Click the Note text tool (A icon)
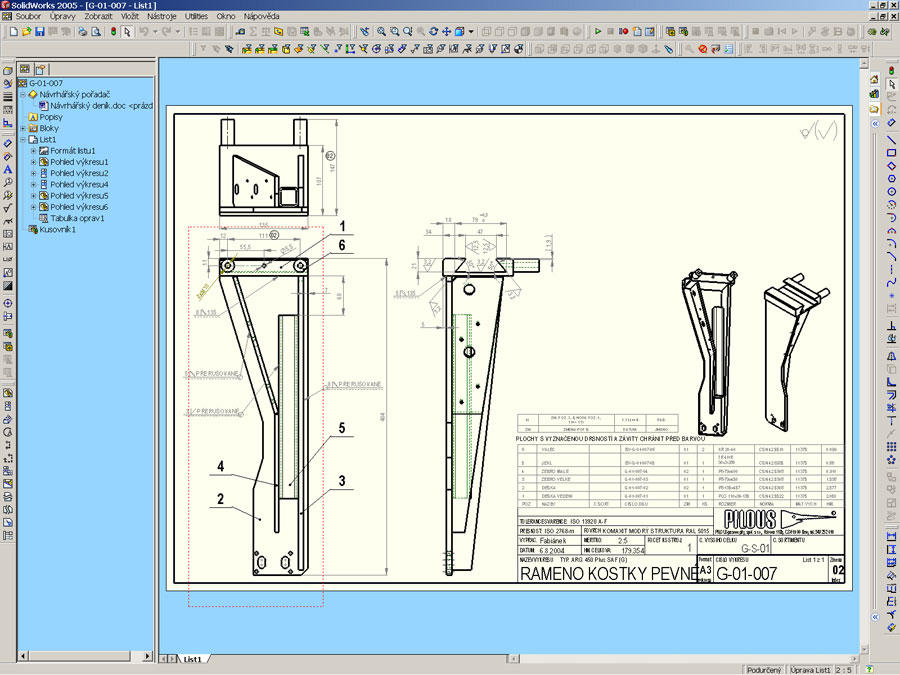 8,170
